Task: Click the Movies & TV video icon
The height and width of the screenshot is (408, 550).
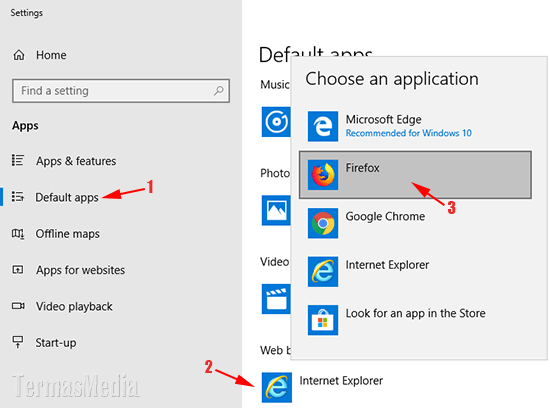Action: pyautogui.click(x=276, y=299)
